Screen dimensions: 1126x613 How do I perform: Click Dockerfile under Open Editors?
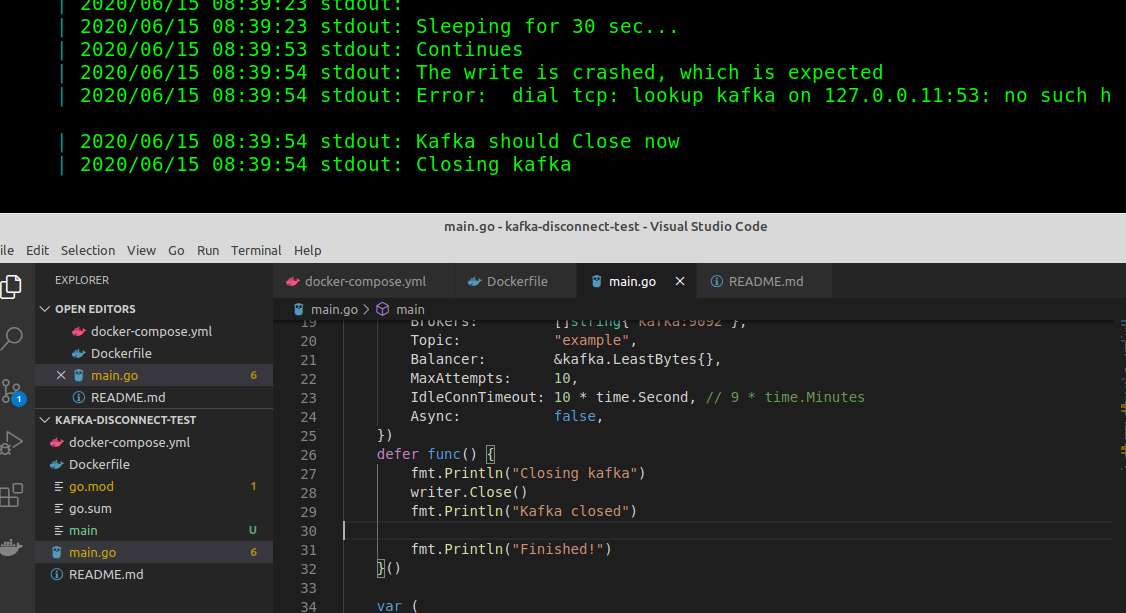point(121,353)
